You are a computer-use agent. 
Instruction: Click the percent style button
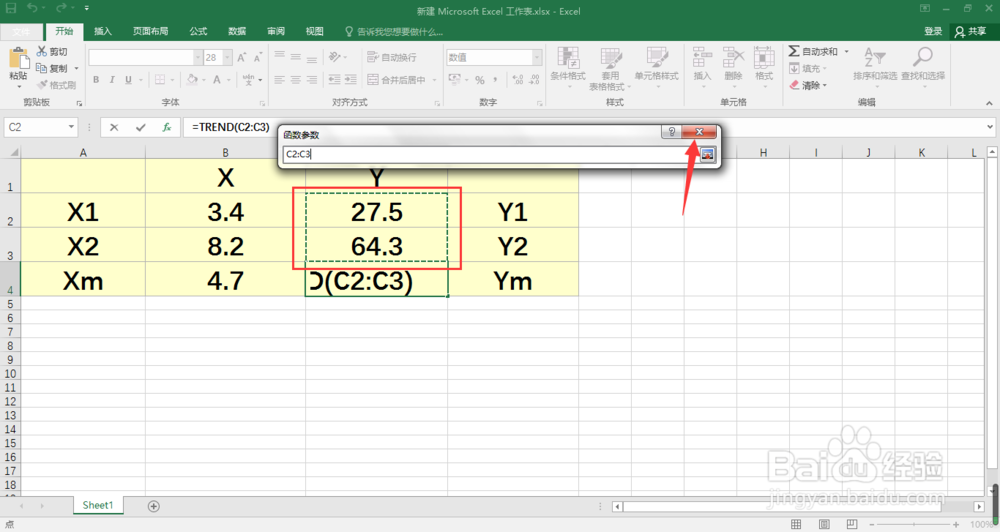480,80
